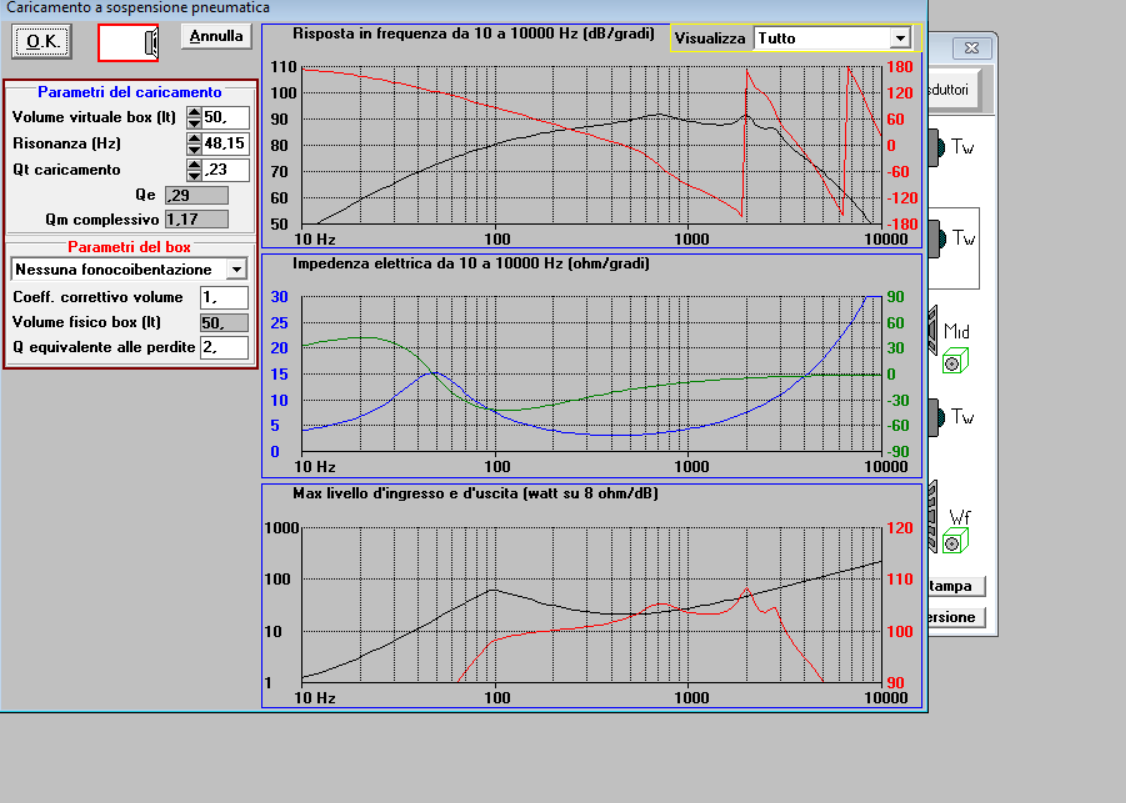Click the Coeff. correttivo volume field
This screenshot has height=803, width=1126.
(x=224, y=297)
